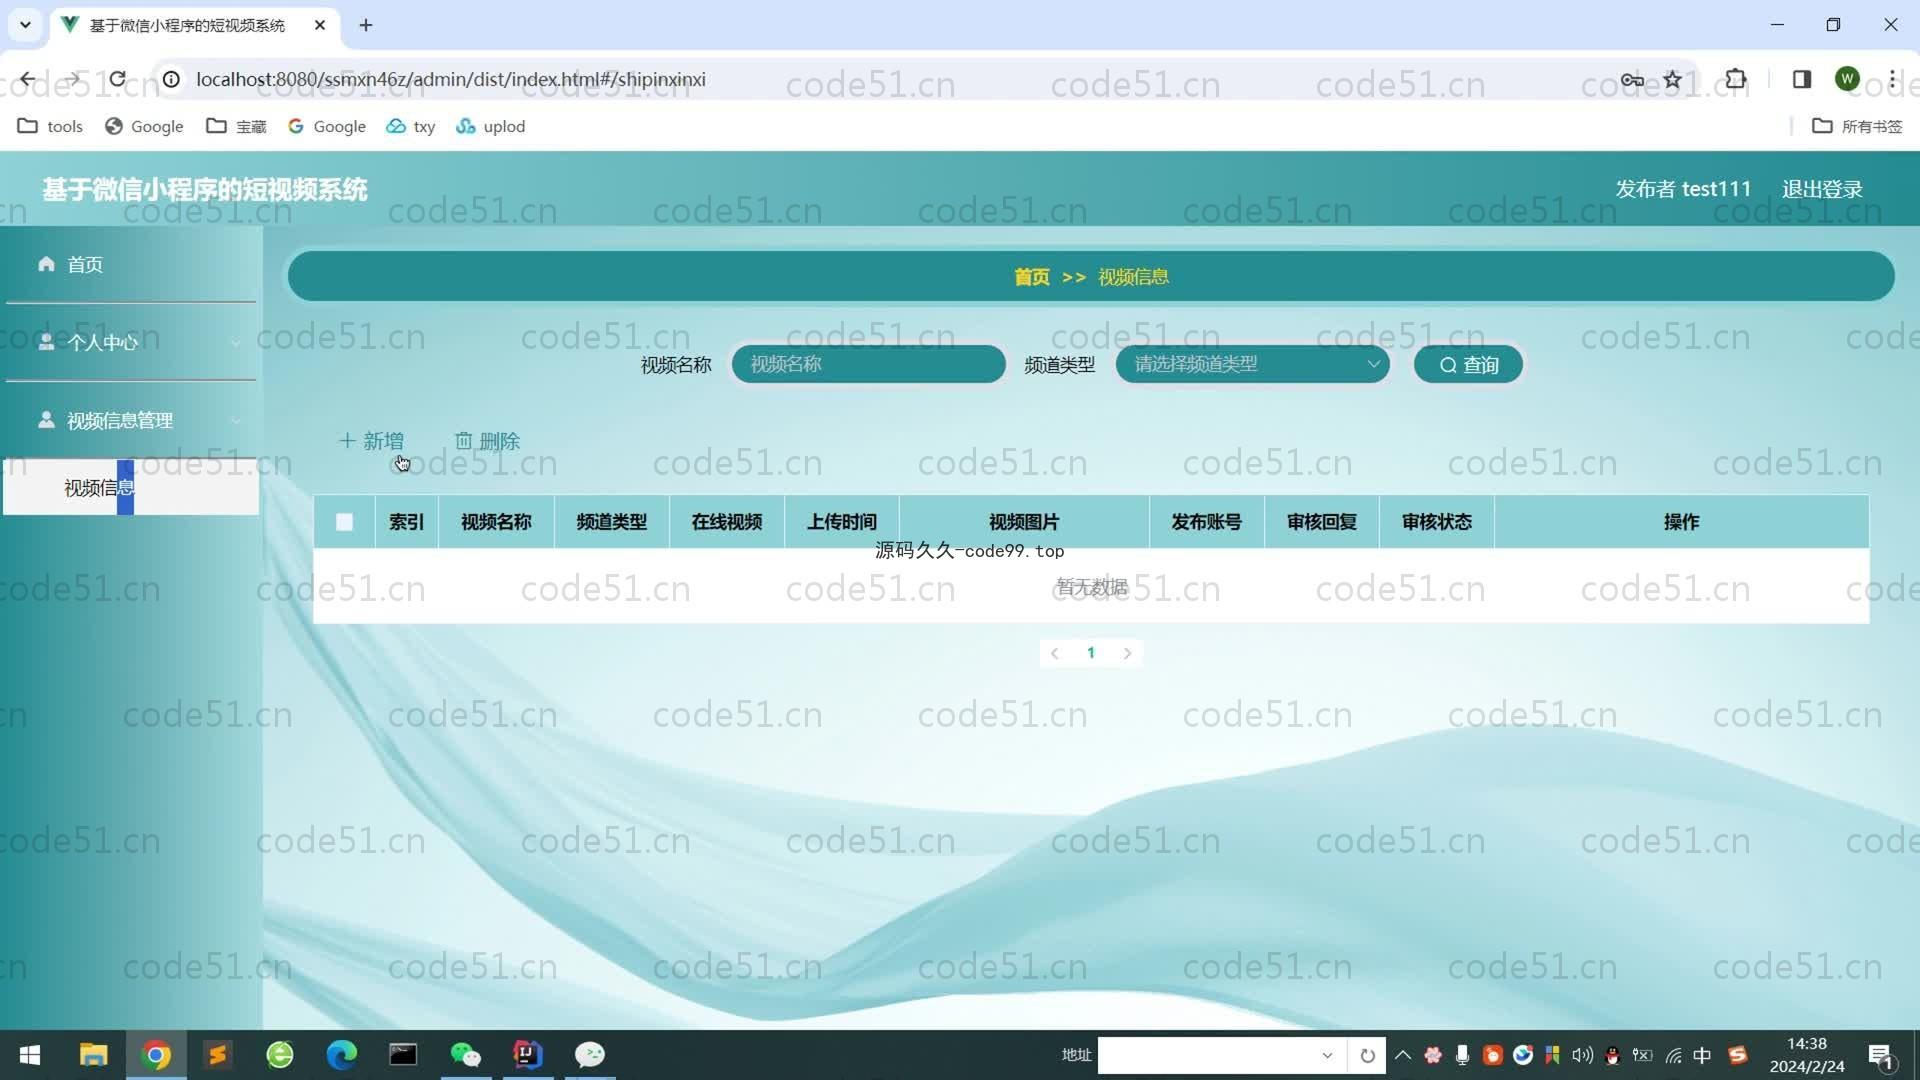Click the 发布者 test111 user label
This screenshot has height=1080, width=1920.
(1683, 189)
